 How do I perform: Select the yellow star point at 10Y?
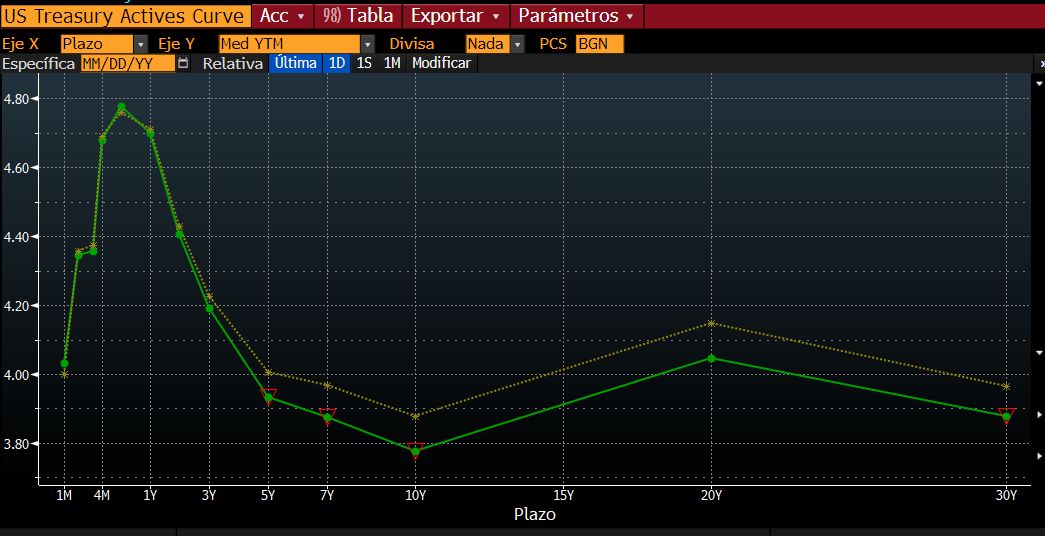(416, 417)
